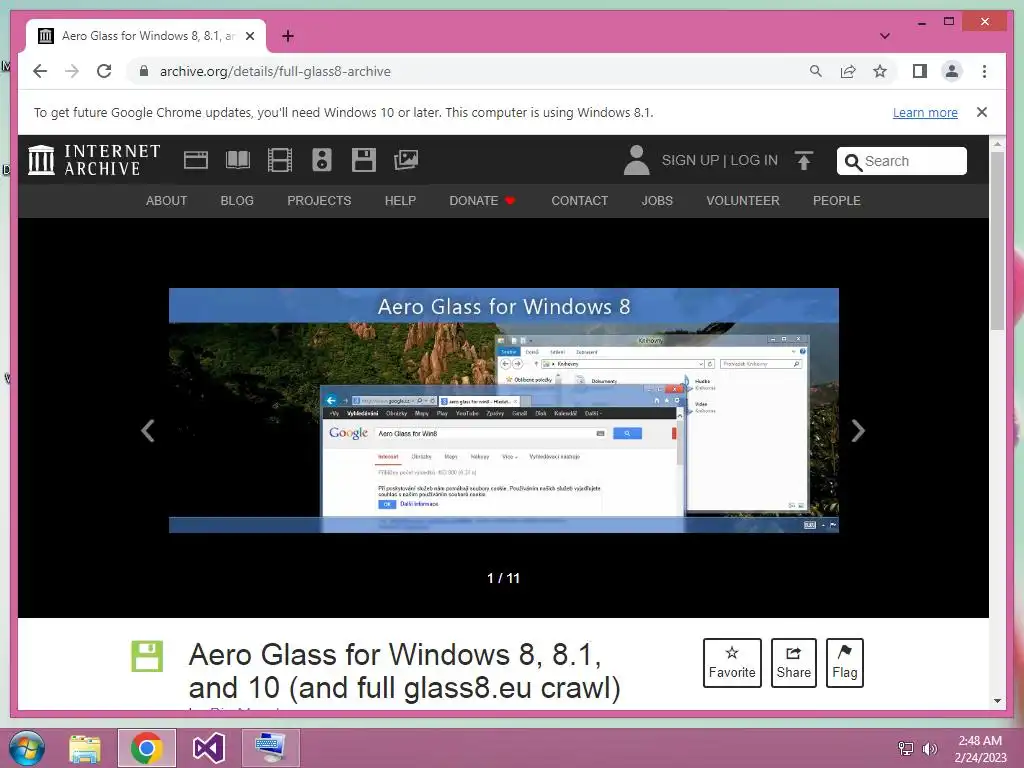
Task: Open the VOLUNTEER menu item
Action: (x=743, y=200)
